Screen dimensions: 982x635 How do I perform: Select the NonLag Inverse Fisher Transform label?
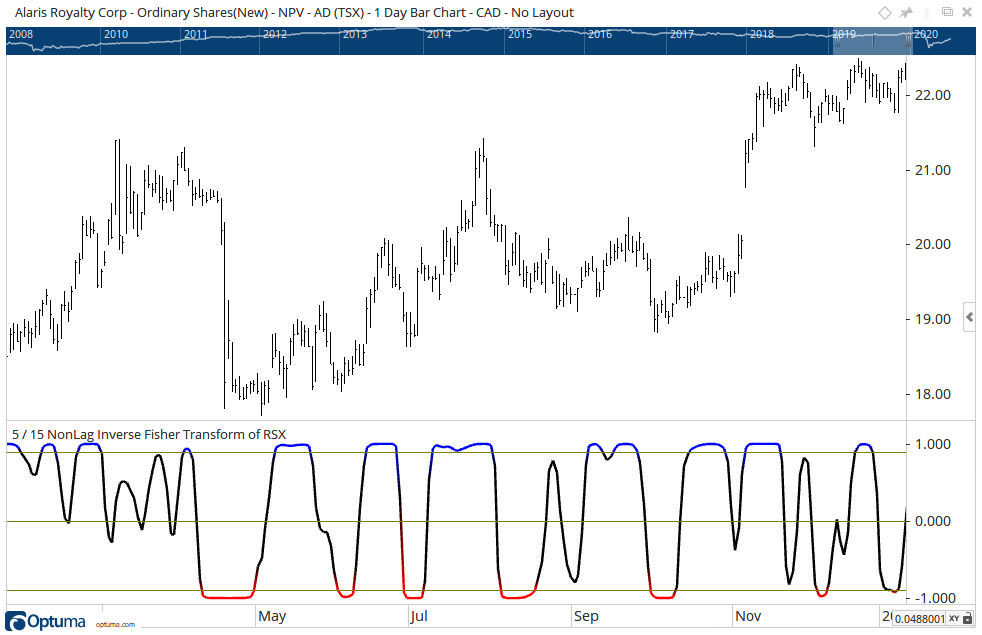click(149, 434)
